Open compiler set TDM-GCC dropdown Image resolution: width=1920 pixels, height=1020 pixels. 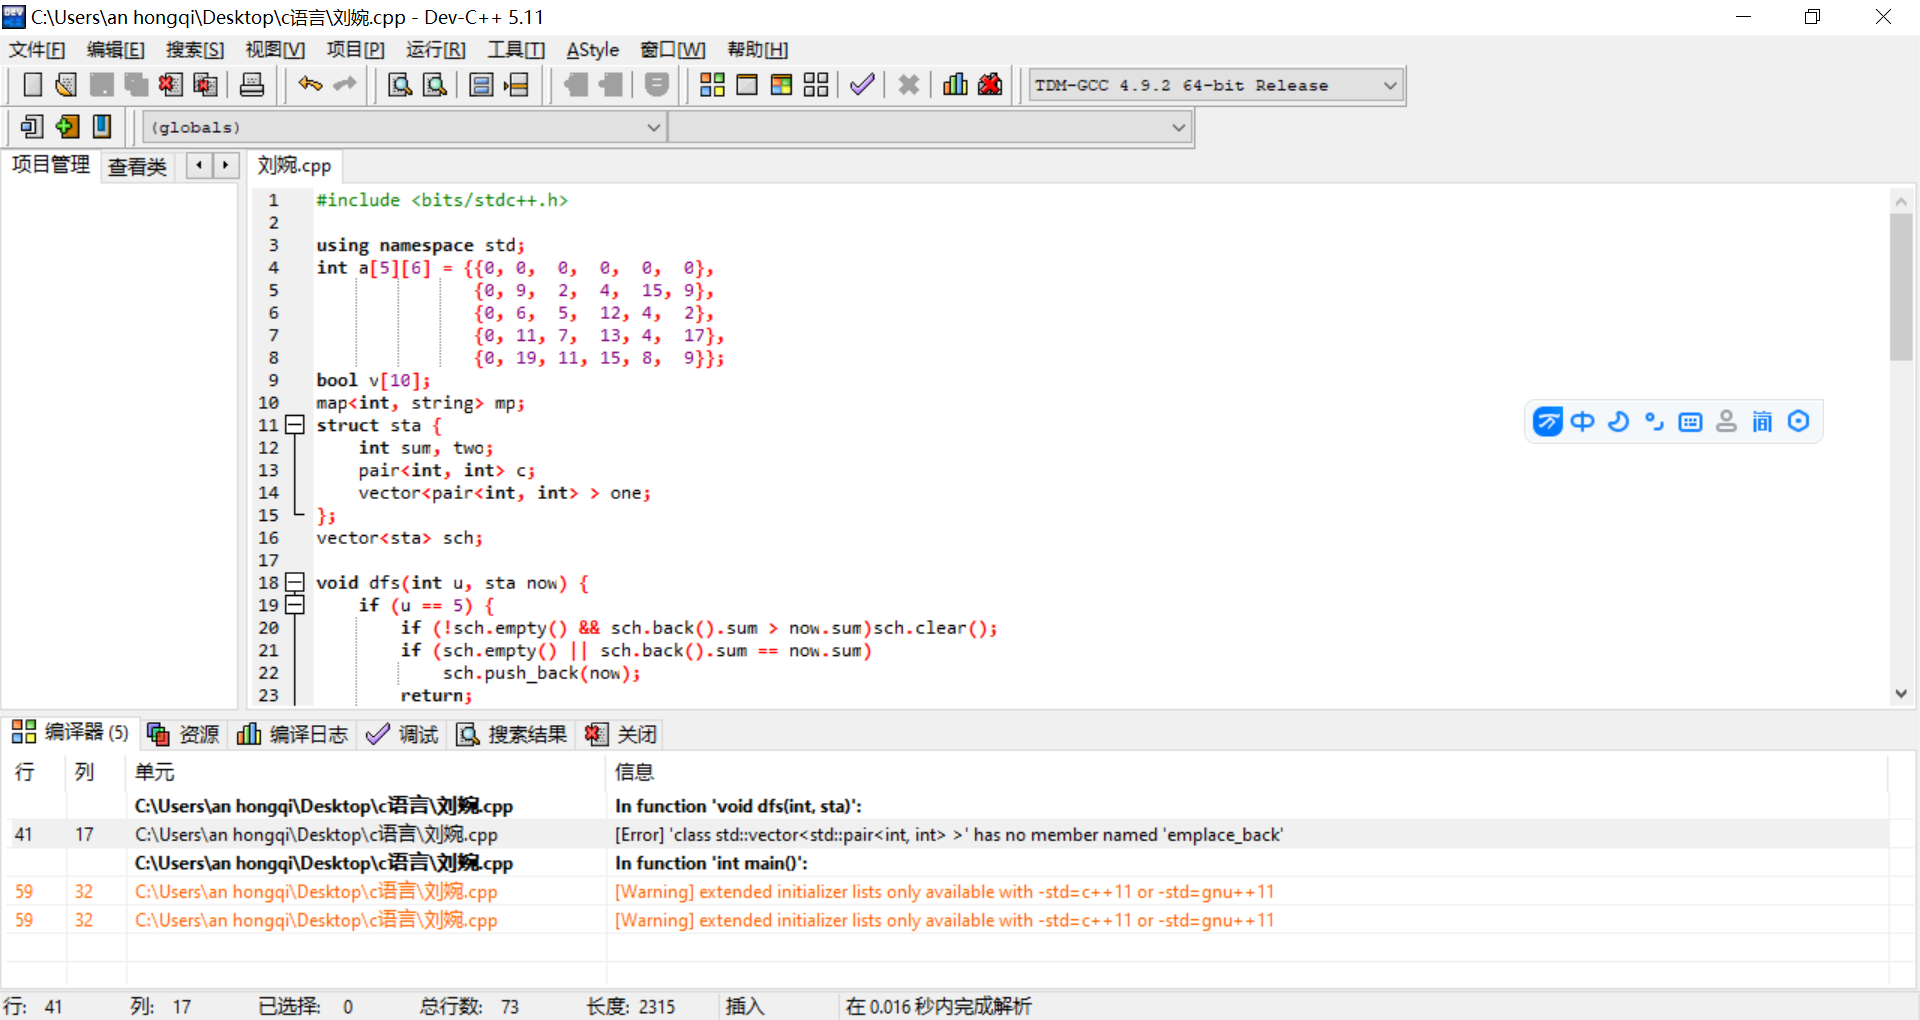point(1217,85)
